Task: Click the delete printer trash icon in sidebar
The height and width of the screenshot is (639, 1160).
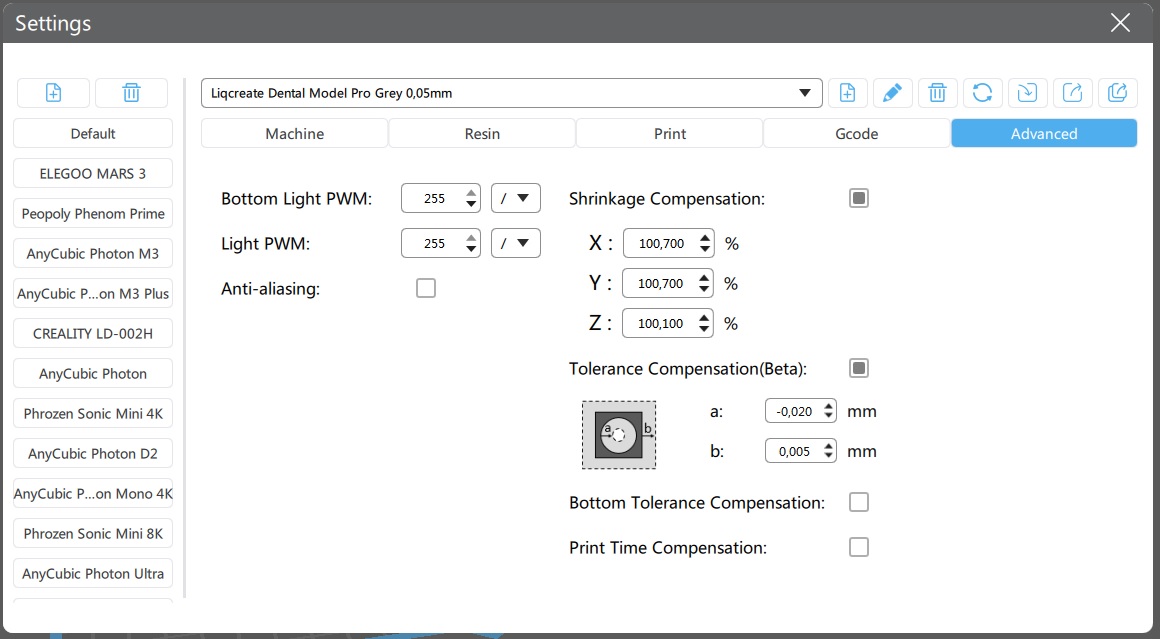Action: 131,93
